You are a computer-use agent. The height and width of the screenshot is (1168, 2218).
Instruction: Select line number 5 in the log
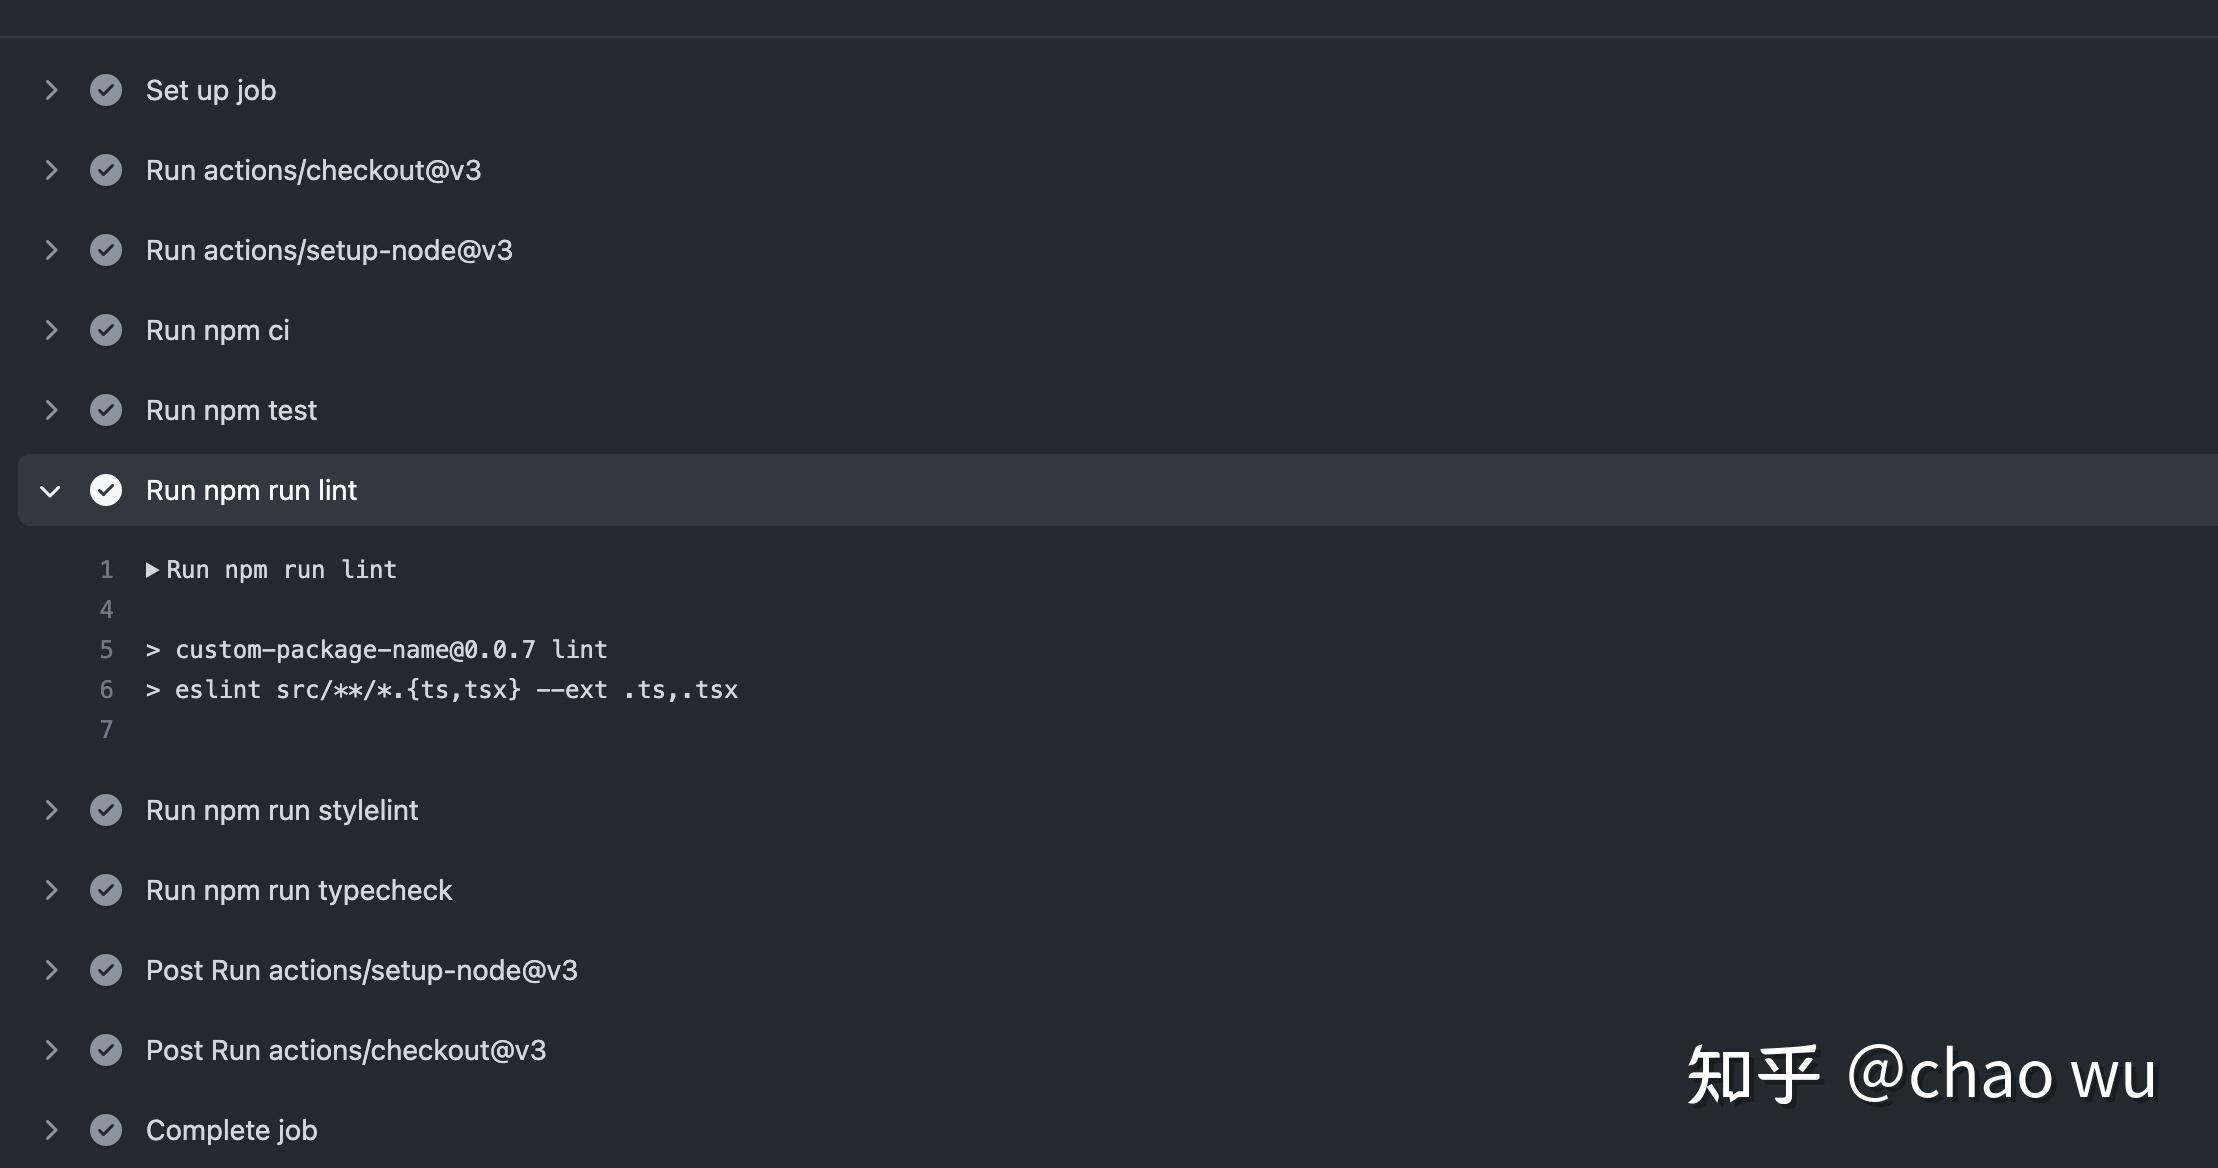coord(105,649)
